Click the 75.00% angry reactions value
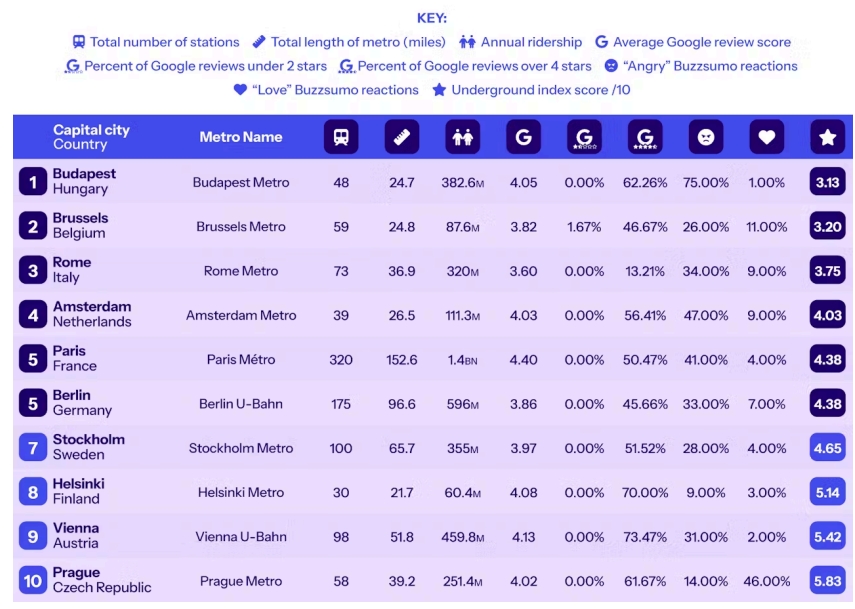This screenshot has width=855, height=609. [x=706, y=182]
